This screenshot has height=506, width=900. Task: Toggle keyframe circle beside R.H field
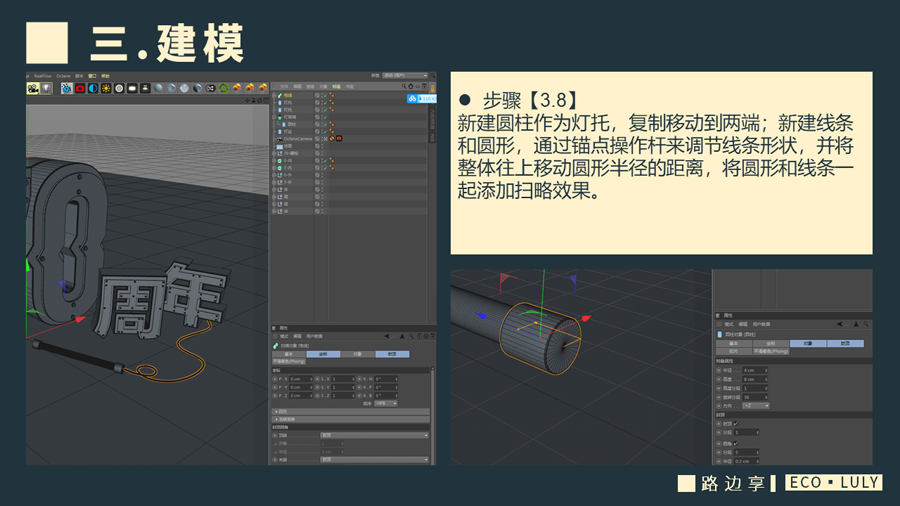pos(359,379)
